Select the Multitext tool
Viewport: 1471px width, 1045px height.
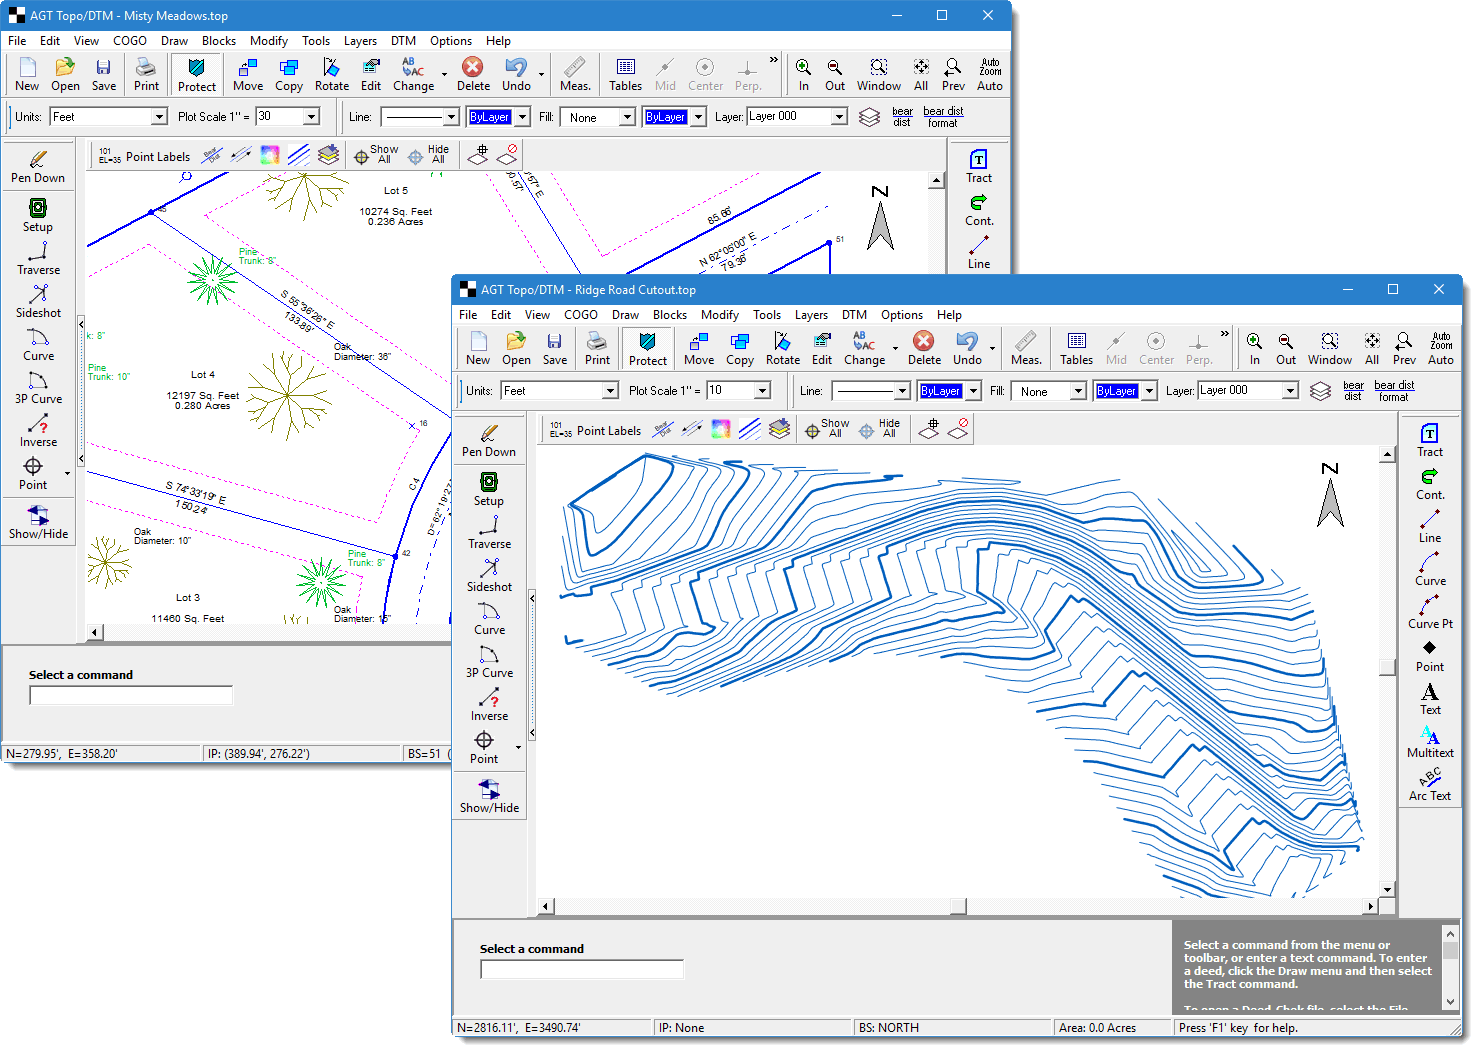pos(1429,742)
